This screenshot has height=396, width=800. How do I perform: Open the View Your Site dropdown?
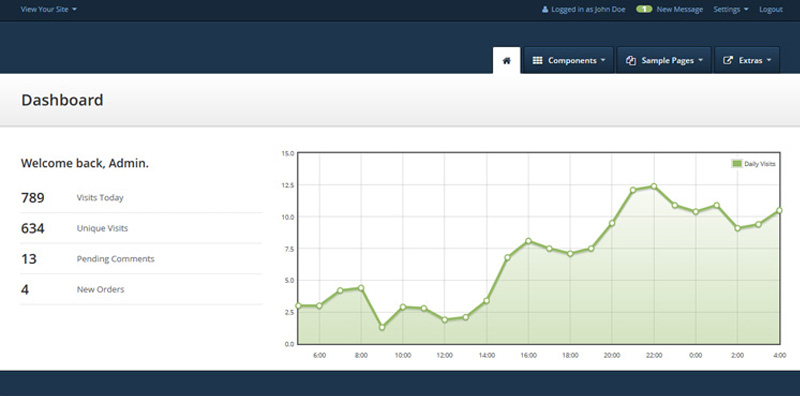tap(48, 9)
